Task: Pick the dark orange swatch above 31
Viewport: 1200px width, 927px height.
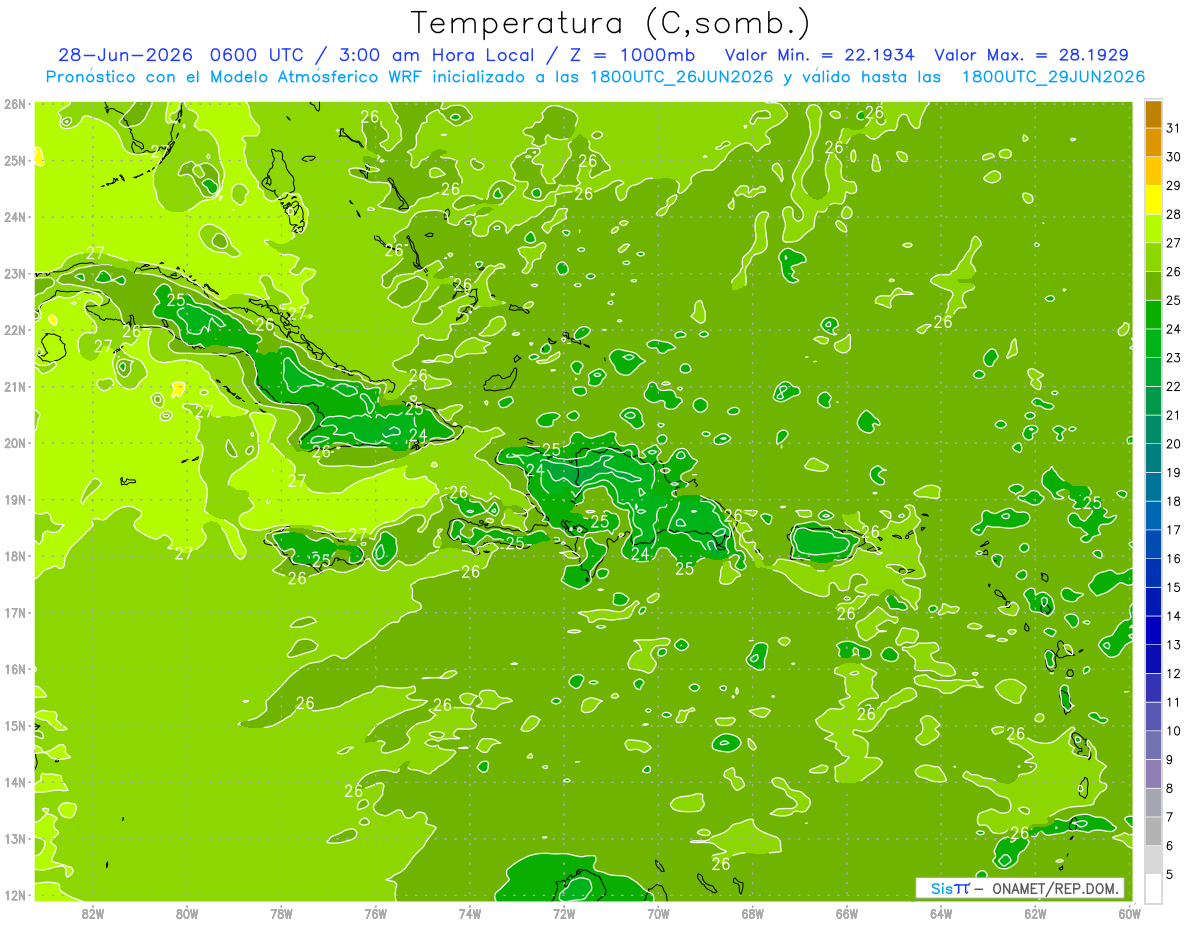Action: tap(1153, 114)
